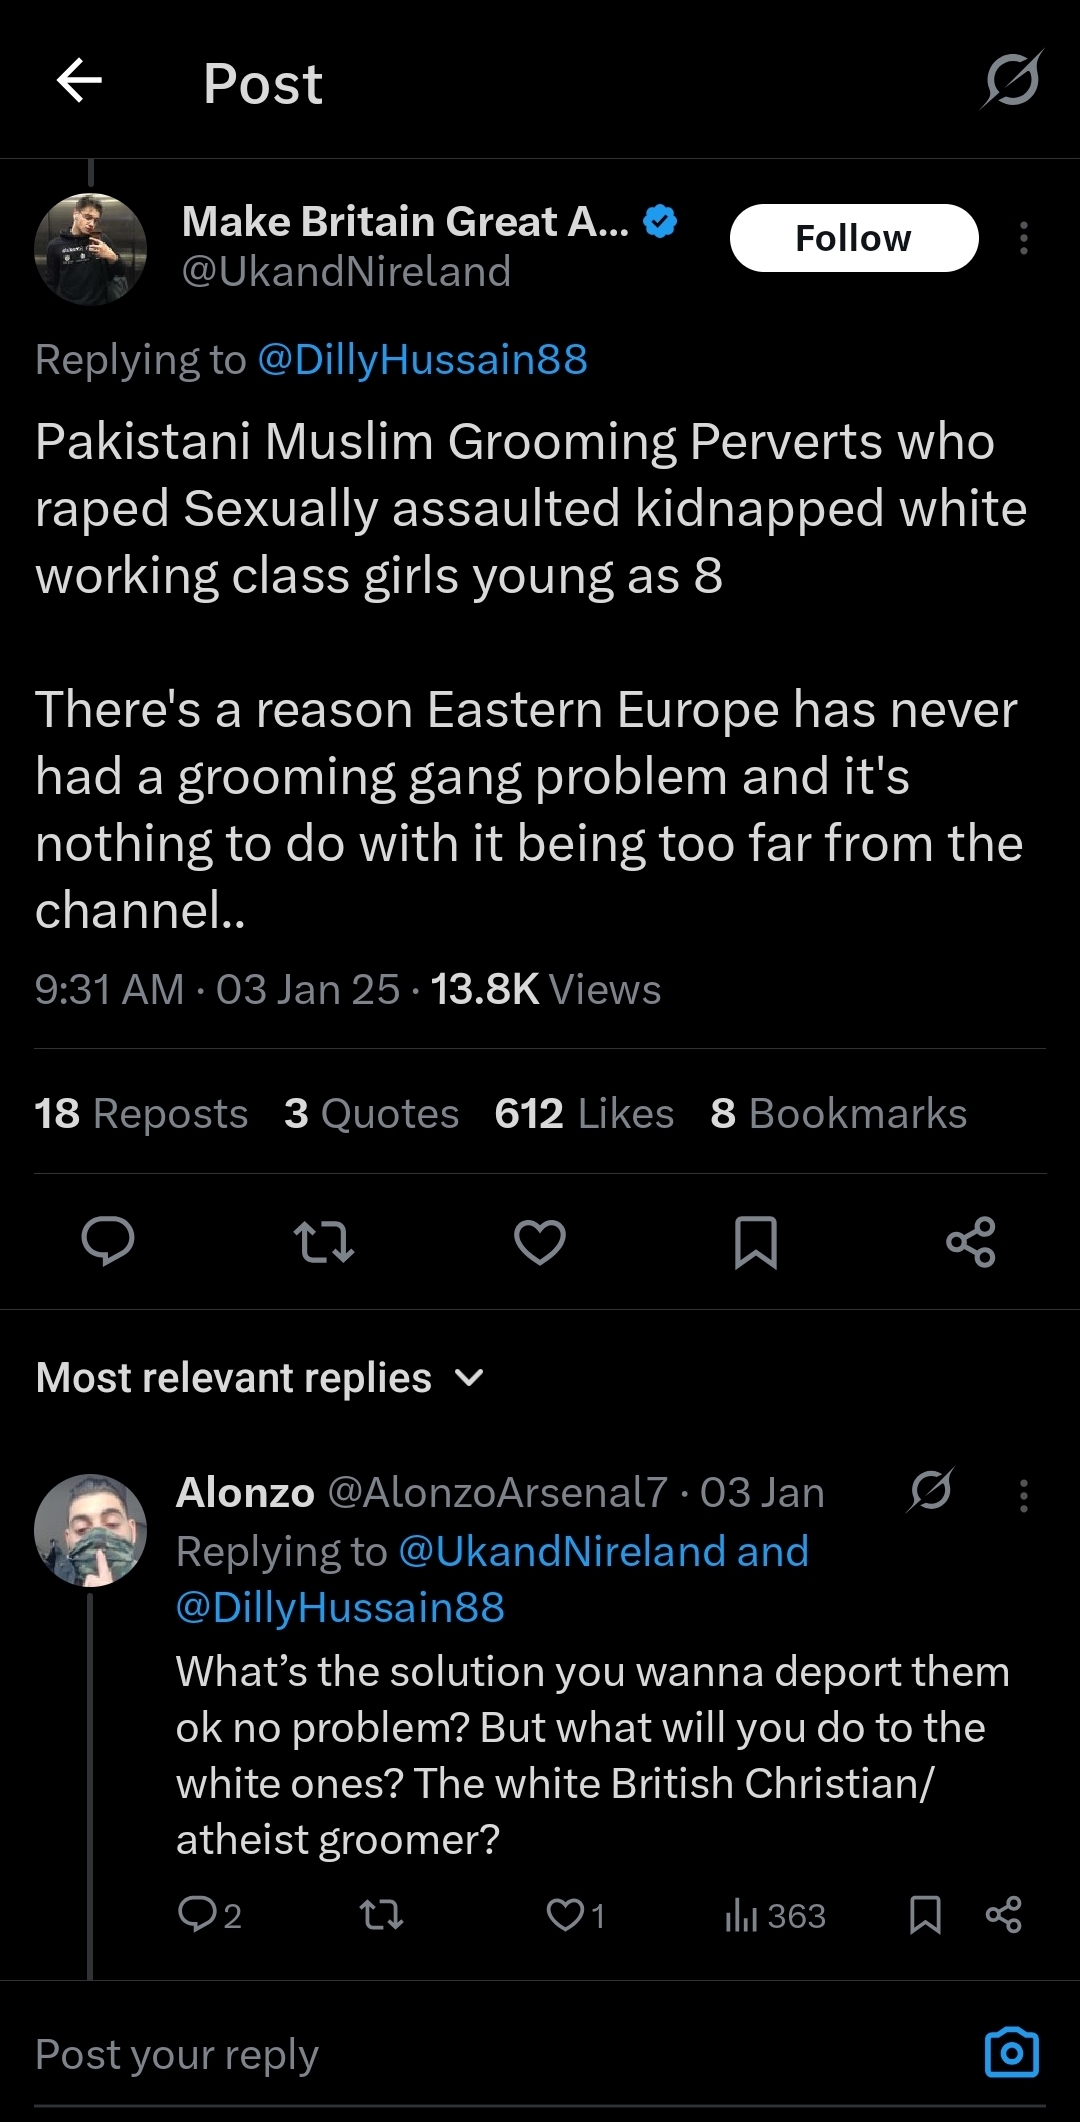Open the @DillyHussain88 mention link

[x=422, y=360]
